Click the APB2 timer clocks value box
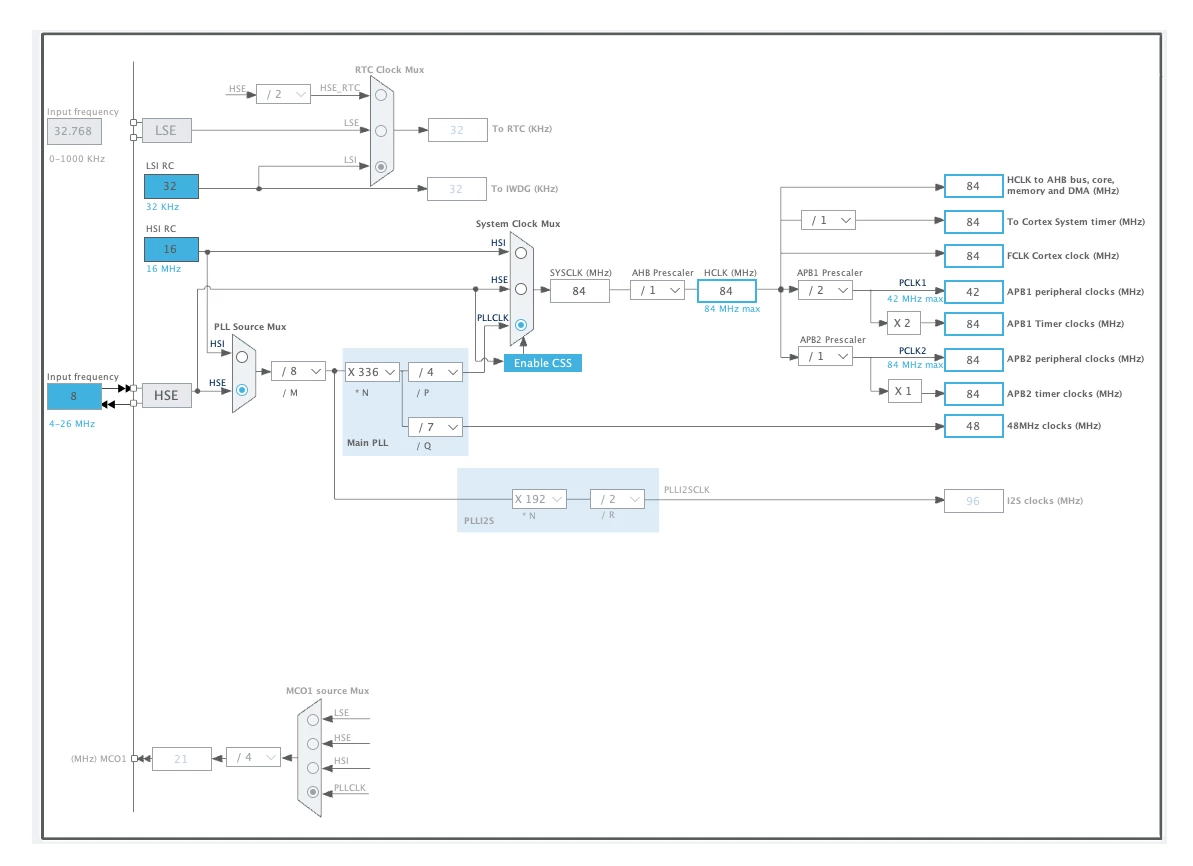This screenshot has width=1193, height=866. click(974, 393)
